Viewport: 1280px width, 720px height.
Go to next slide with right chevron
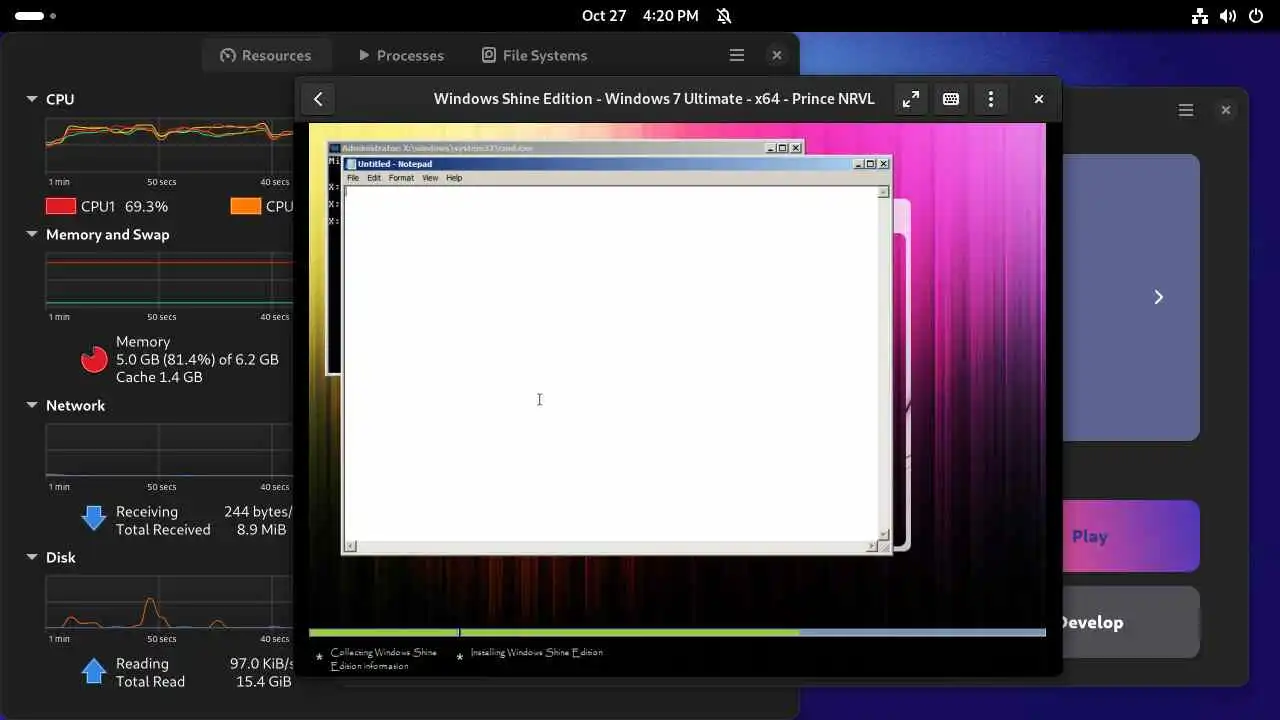click(x=1158, y=297)
